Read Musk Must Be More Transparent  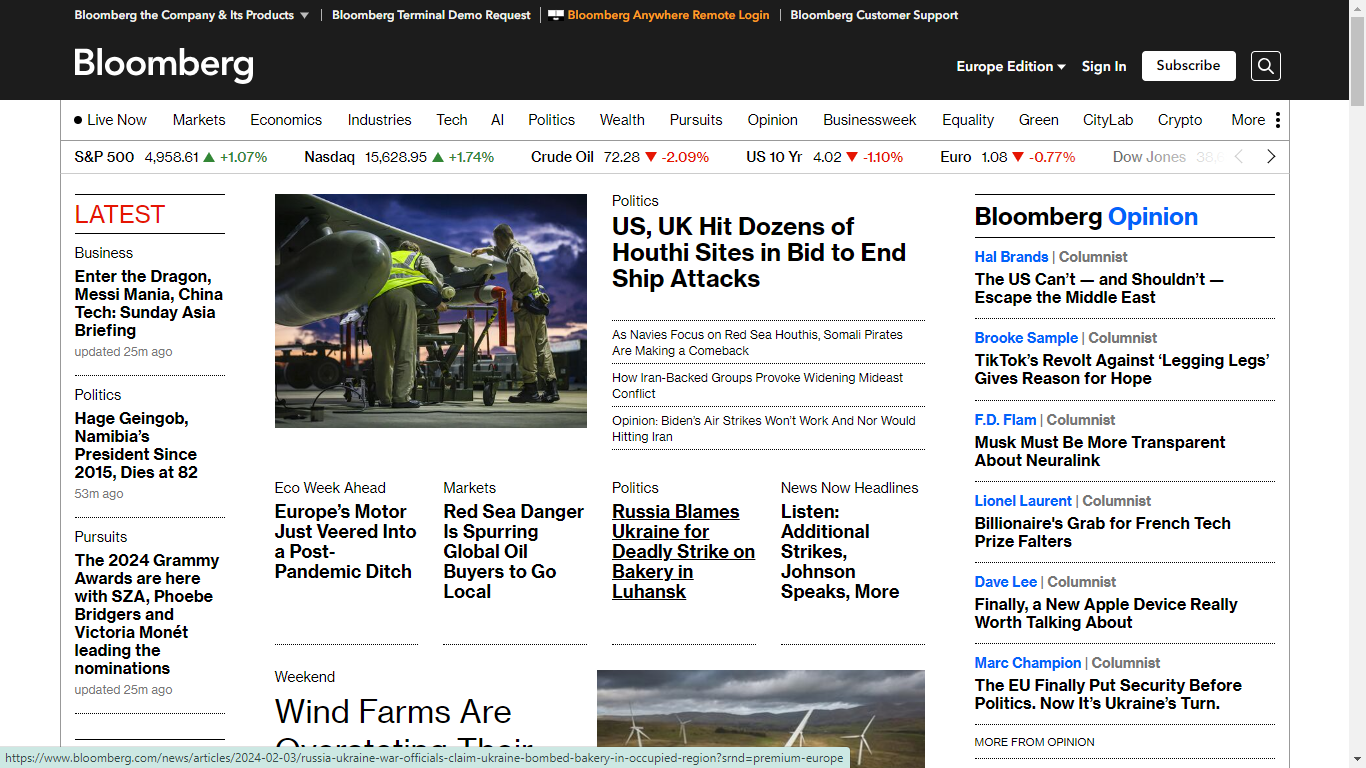1100,451
